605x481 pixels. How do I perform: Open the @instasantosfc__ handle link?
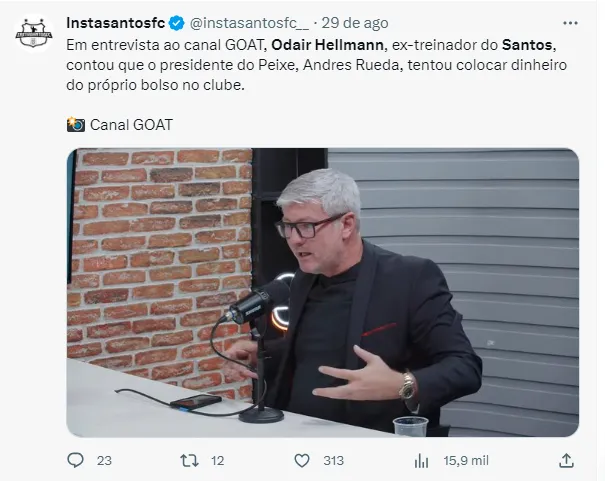coord(249,23)
